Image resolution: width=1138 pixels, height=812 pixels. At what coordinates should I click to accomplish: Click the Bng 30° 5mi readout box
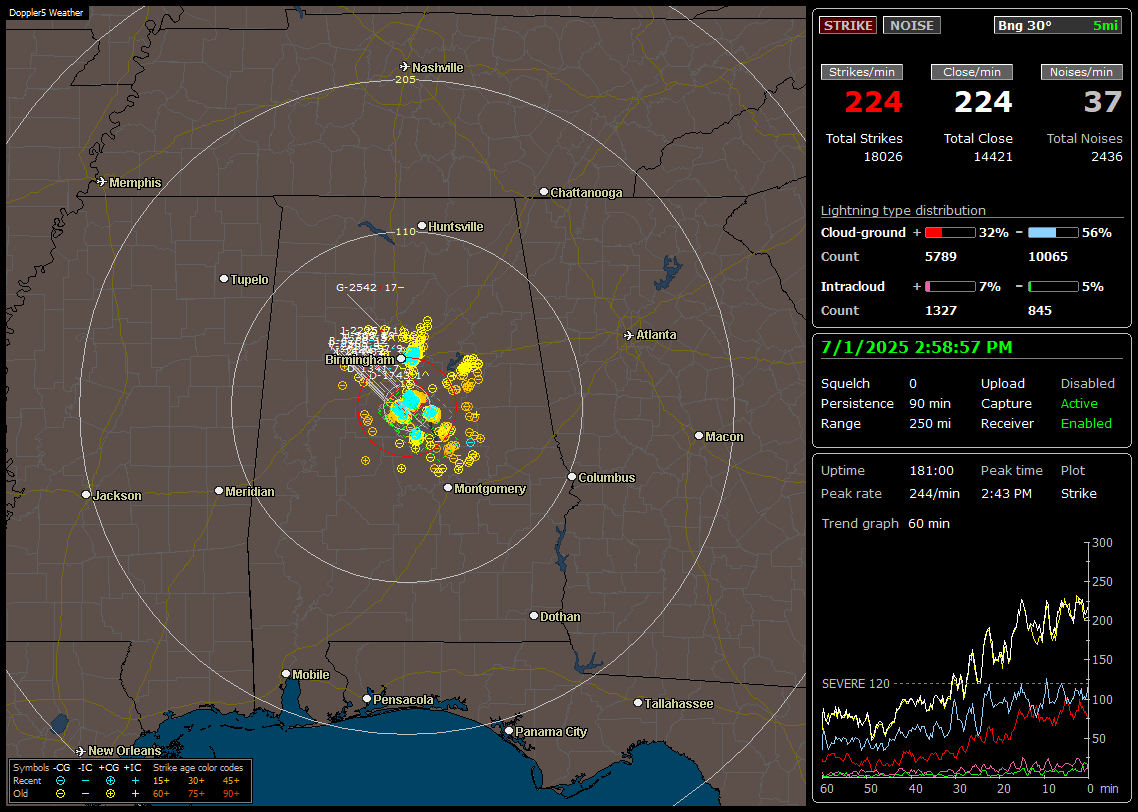point(1058,25)
